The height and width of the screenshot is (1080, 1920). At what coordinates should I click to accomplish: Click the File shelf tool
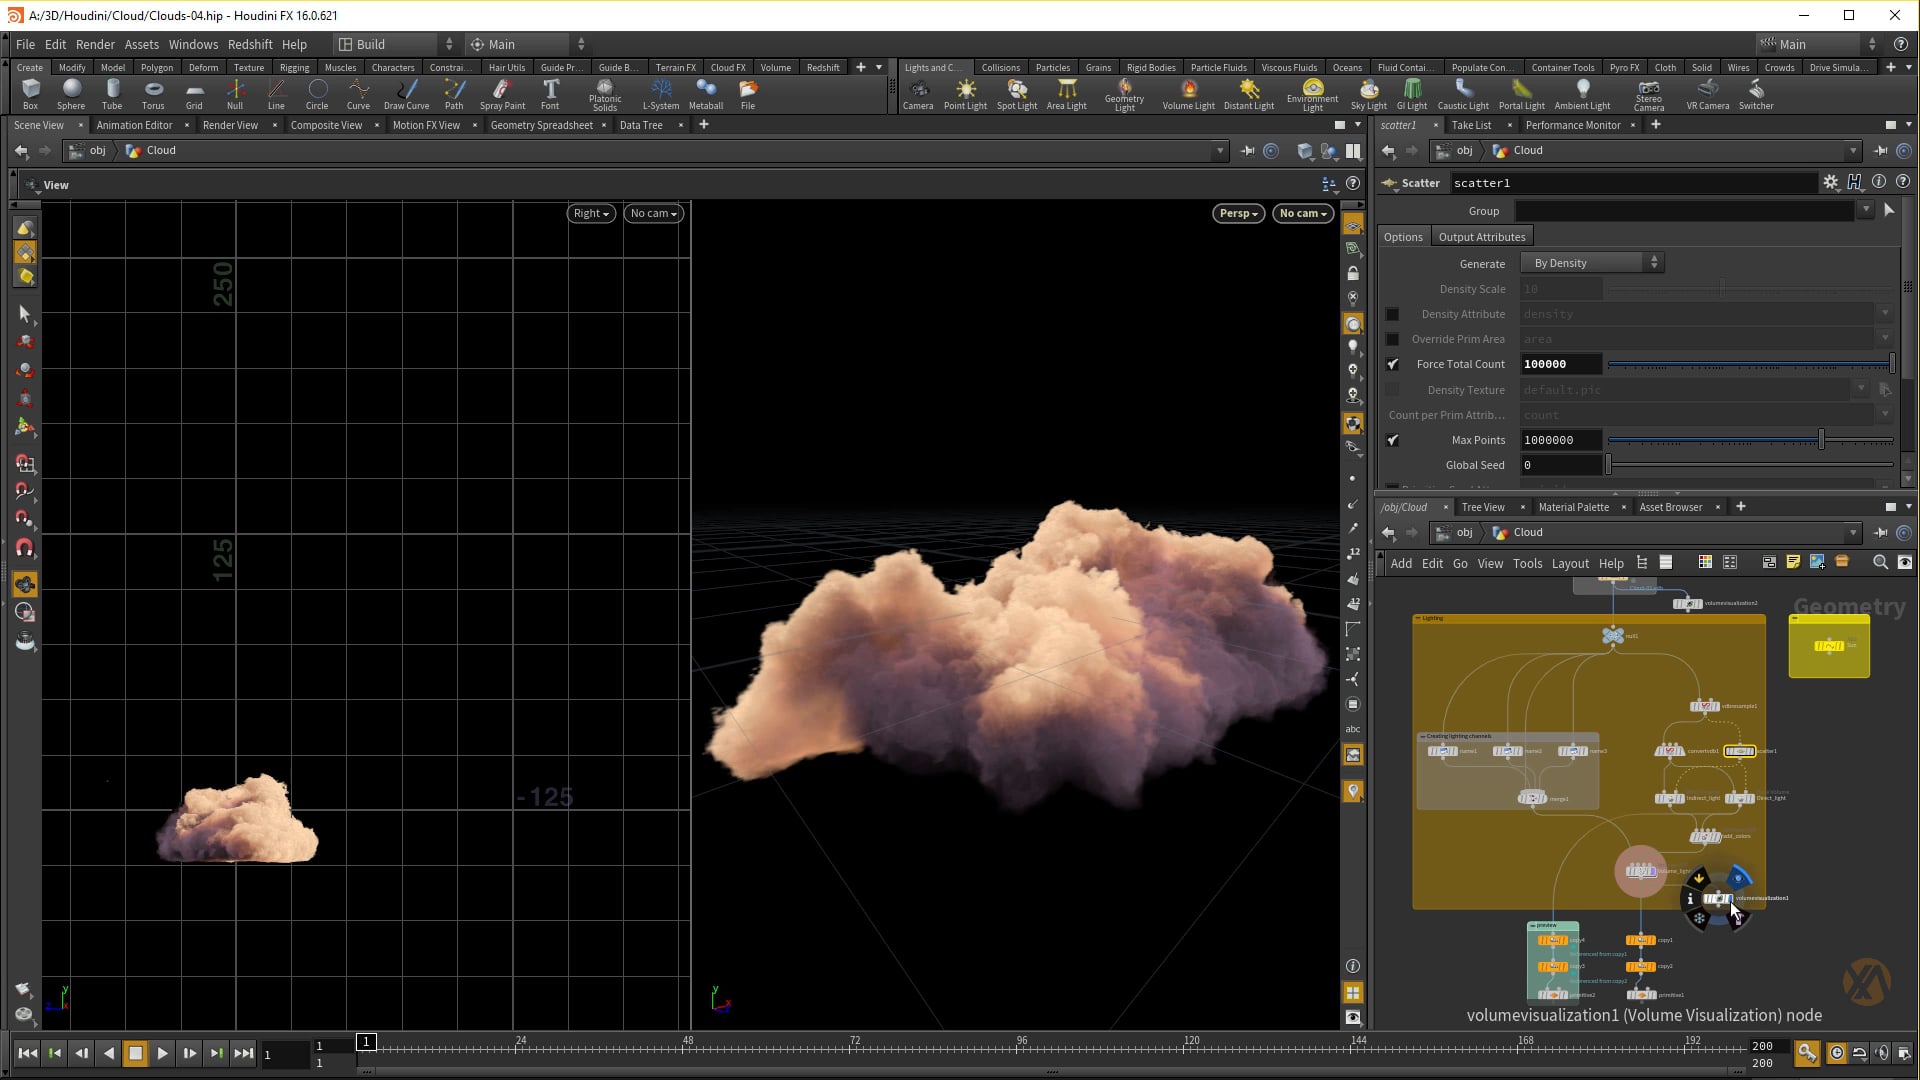[748, 94]
